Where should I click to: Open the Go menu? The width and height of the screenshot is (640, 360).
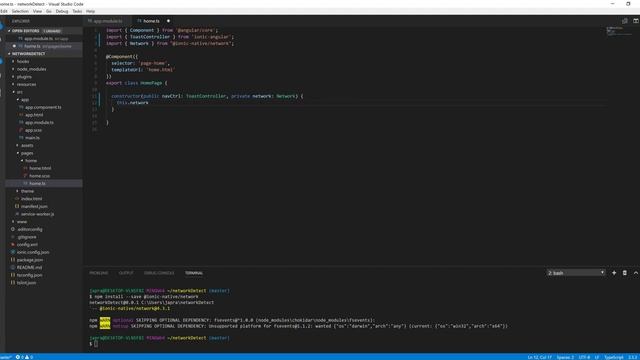click(x=49, y=11)
